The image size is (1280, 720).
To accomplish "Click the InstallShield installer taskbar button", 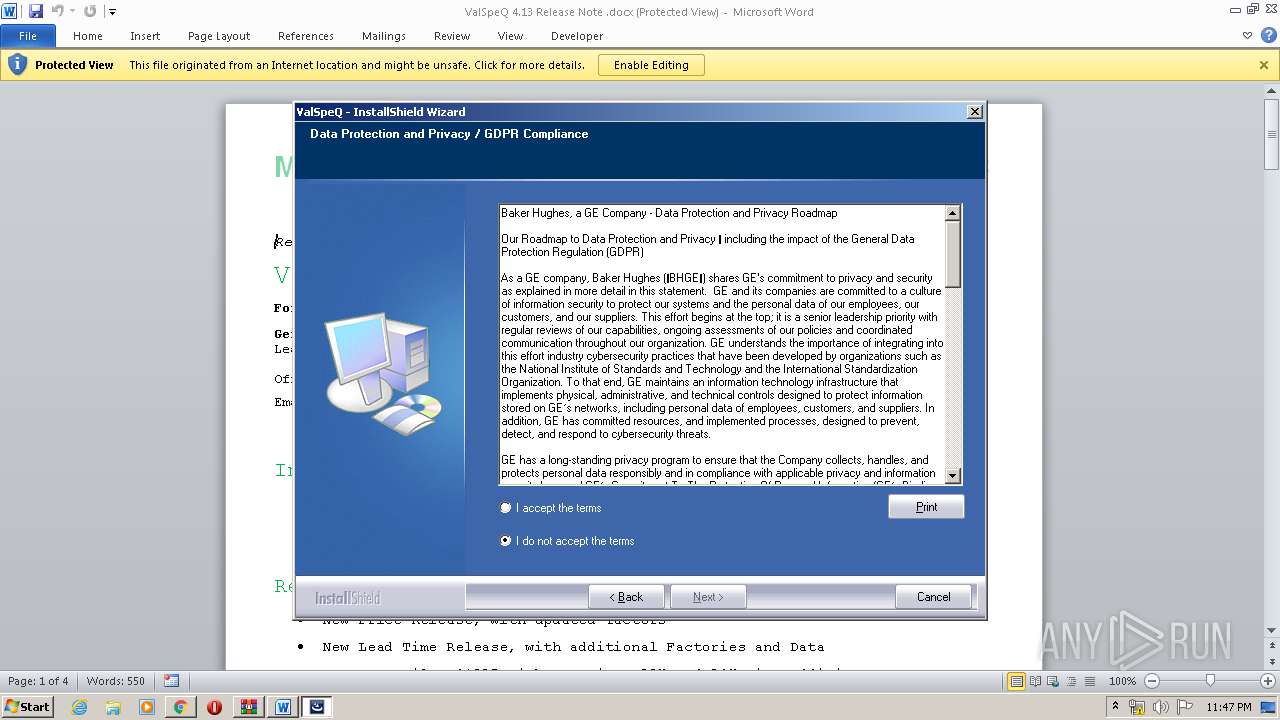I will coord(317,707).
